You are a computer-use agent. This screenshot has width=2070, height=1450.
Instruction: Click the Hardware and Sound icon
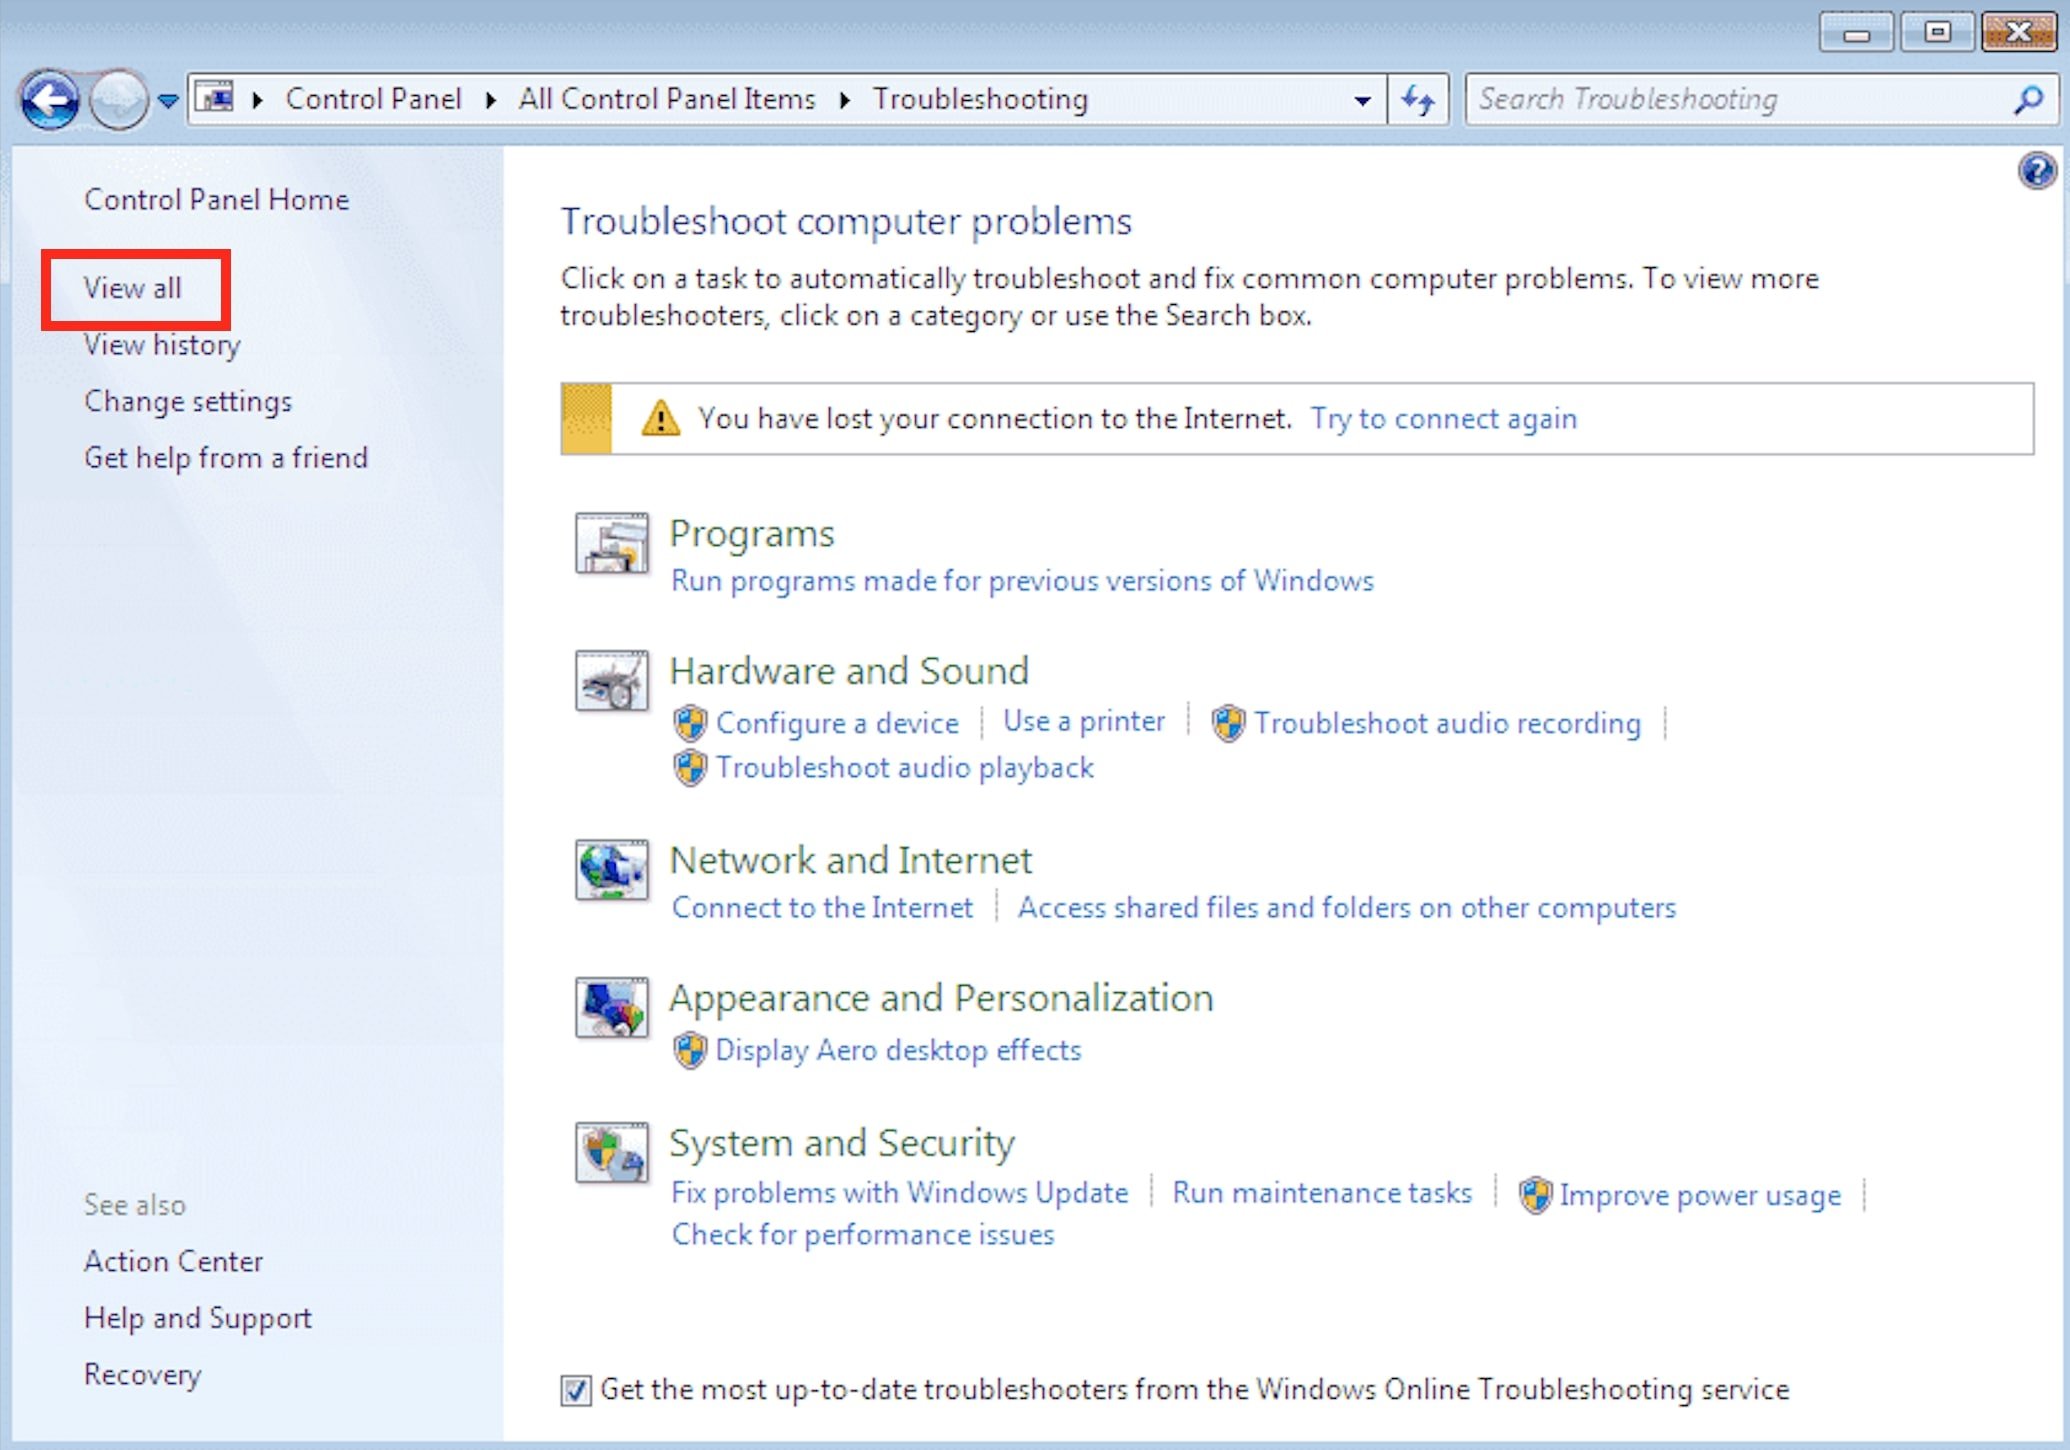(x=612, y=681)
